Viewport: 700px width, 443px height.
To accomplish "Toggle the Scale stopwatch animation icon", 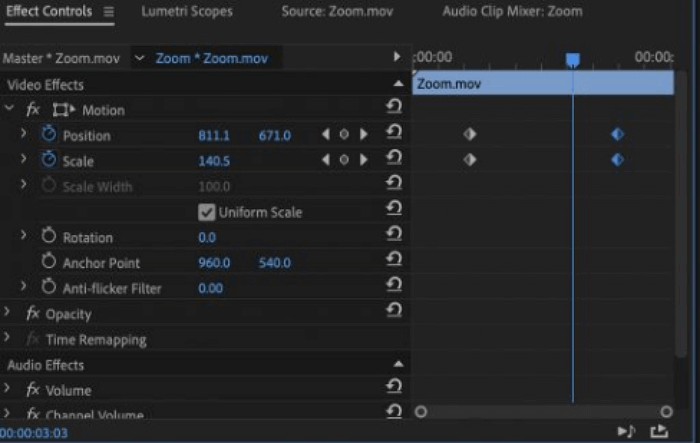I will click(49, 160).
